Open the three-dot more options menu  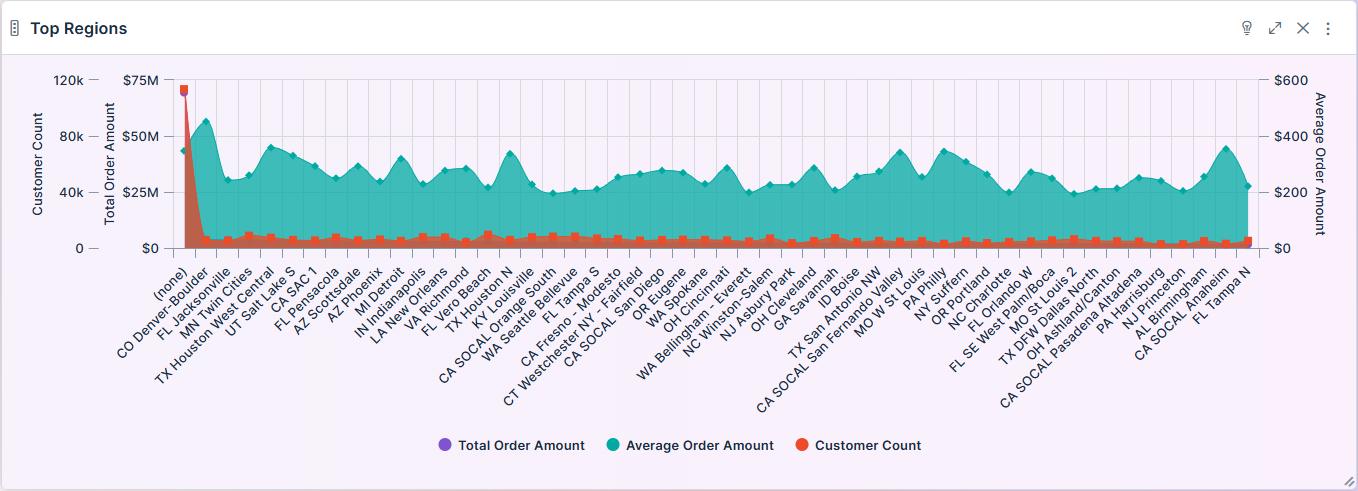[x=1328, y=28]
